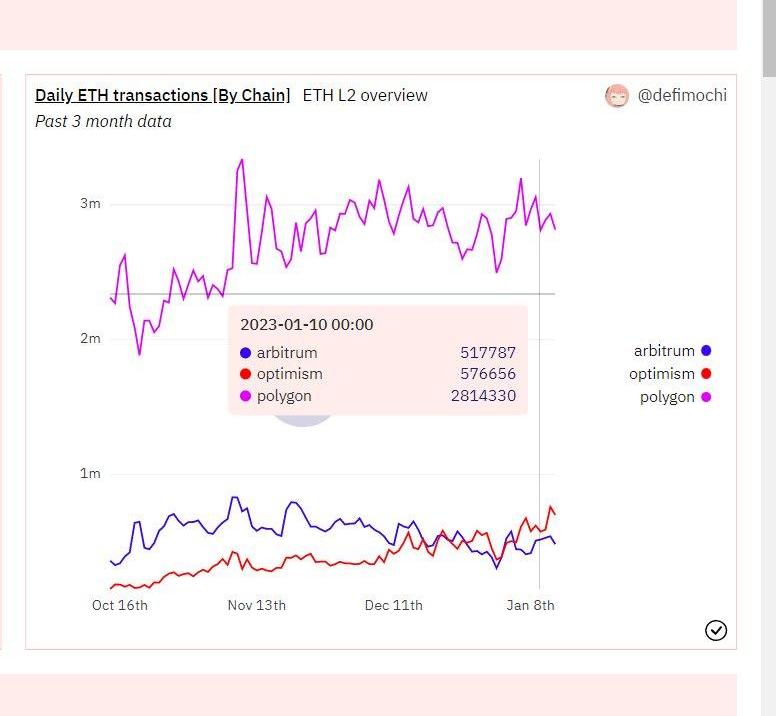
Task: Open the @defimochi profile link
Action: (682, 95)
